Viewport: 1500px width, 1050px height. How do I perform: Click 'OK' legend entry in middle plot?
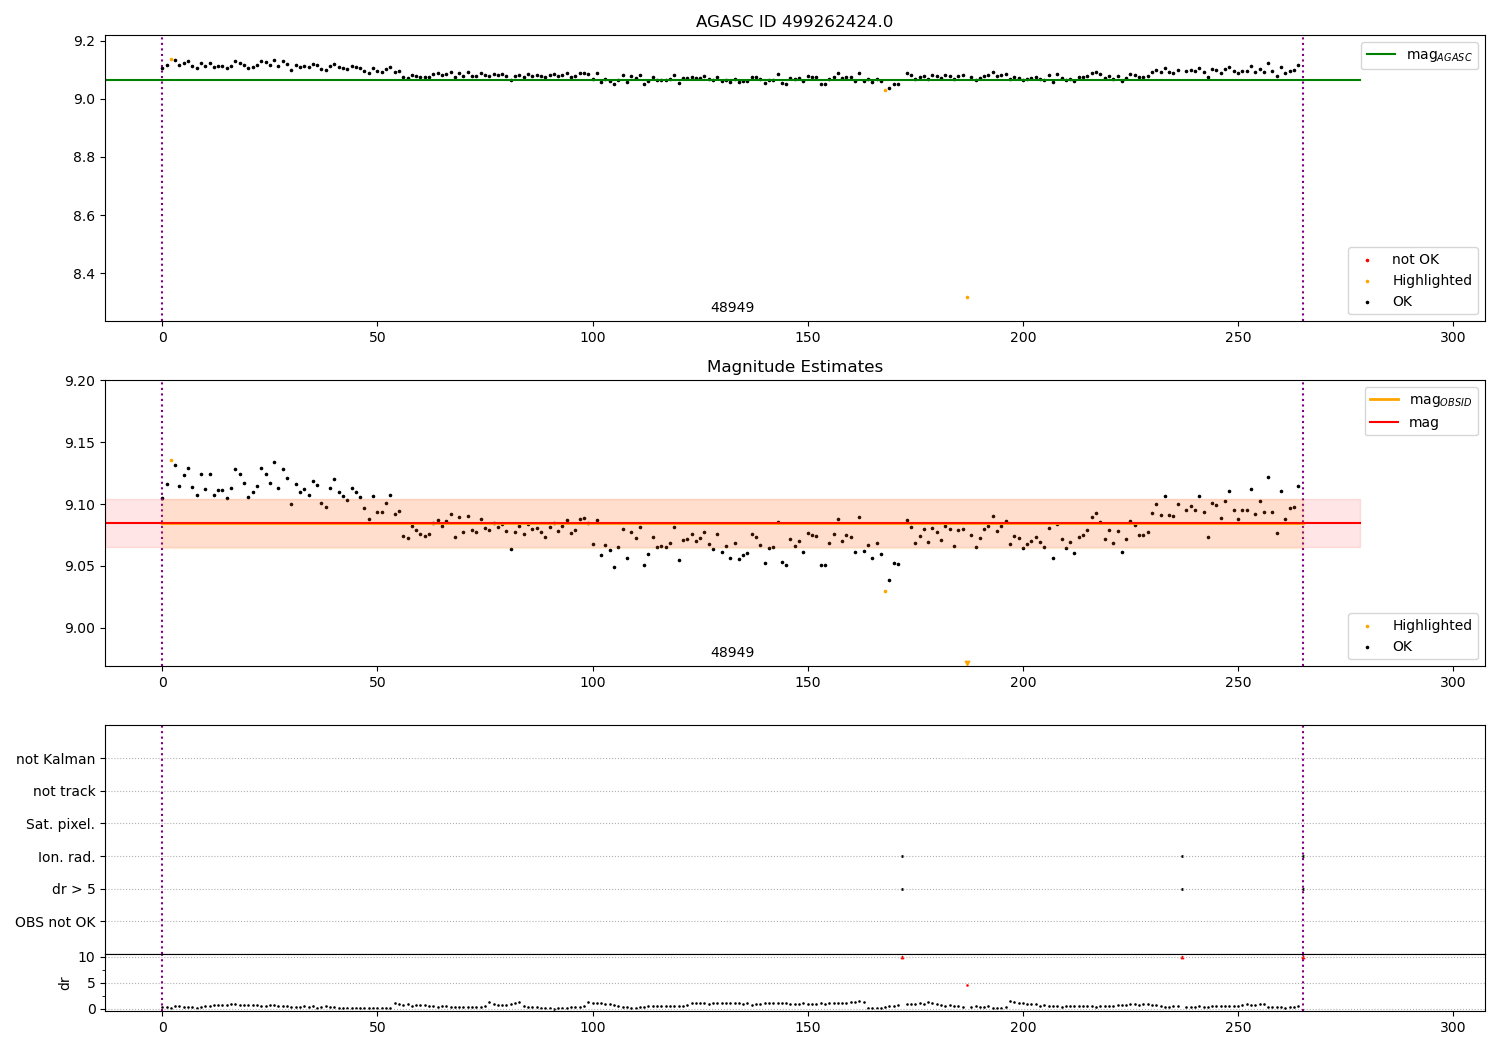pyautogui.click(x=1402, y=646)
